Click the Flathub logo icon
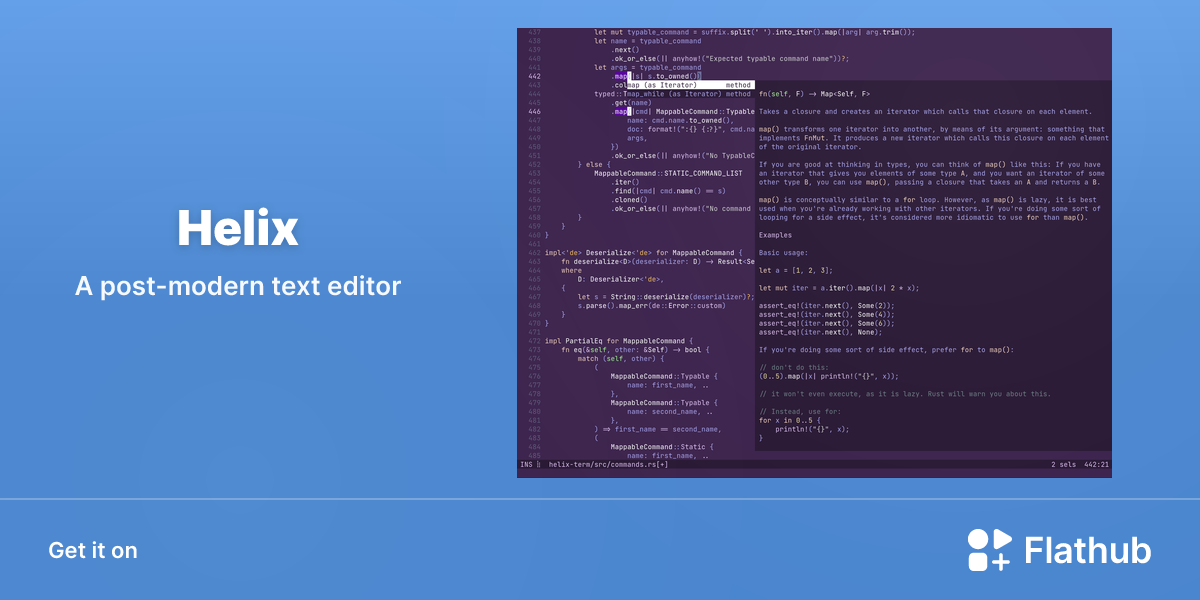This screenshot has height=600, width=1200. pyautogui.click(x=990, y=550)
